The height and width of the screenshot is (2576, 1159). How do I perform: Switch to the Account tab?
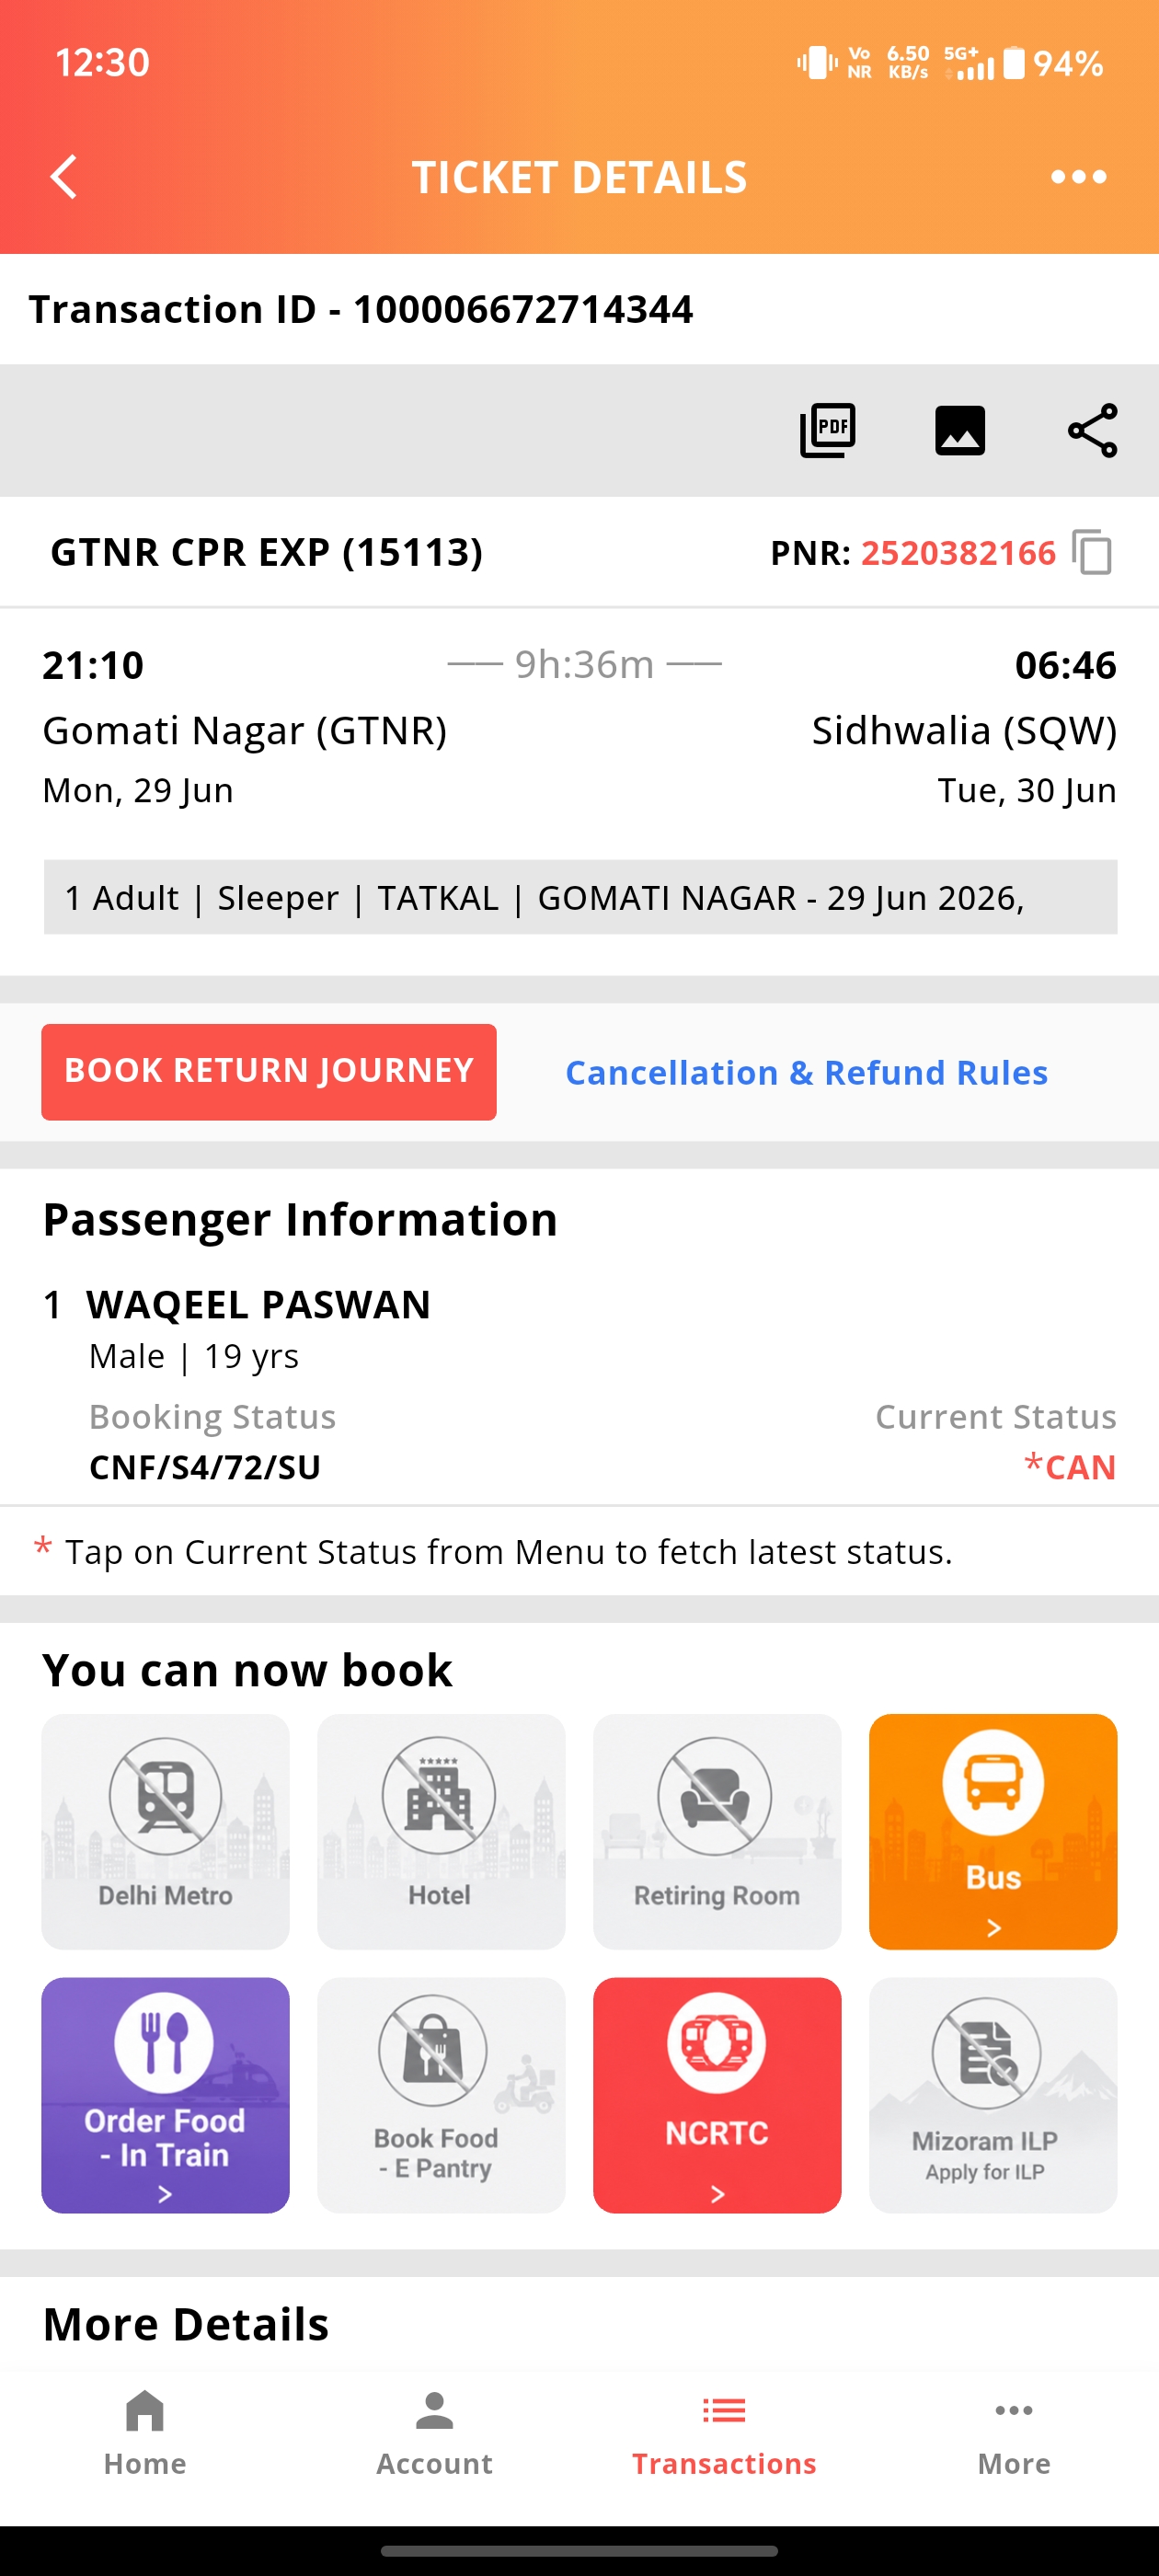click(x=434, y=2434)
